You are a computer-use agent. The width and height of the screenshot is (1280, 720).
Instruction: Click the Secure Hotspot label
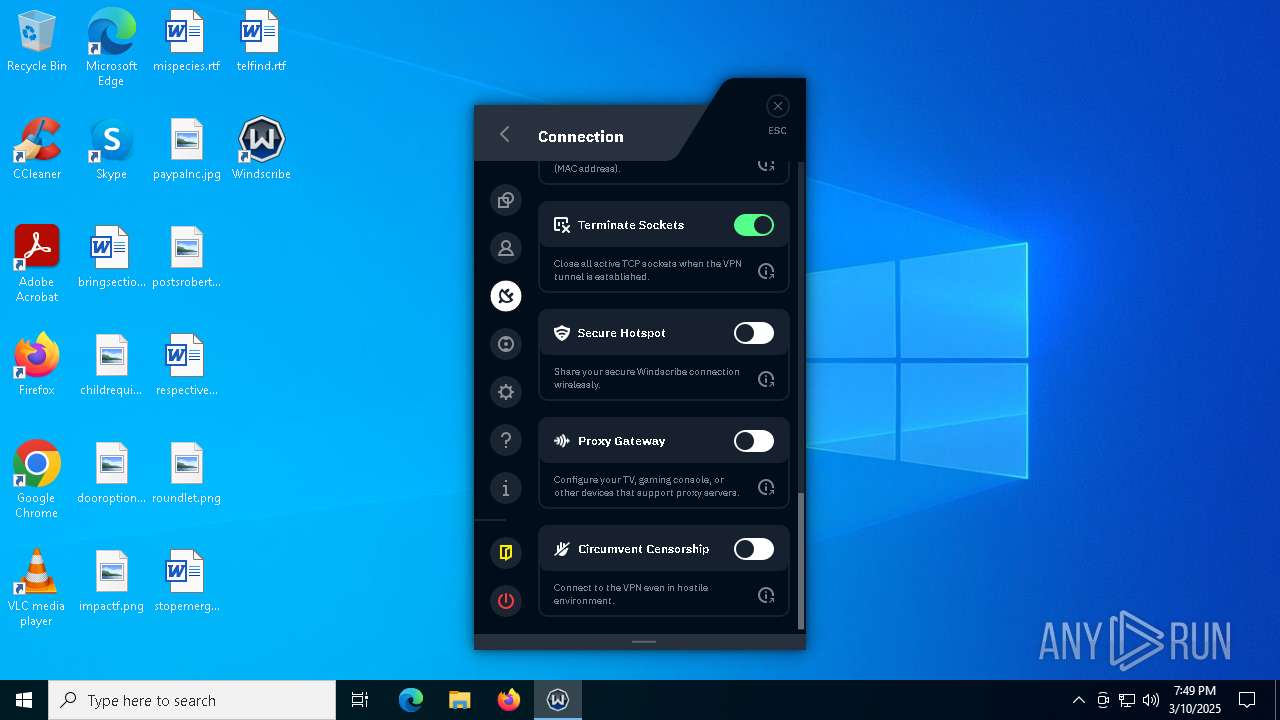(x=621, y=333)
